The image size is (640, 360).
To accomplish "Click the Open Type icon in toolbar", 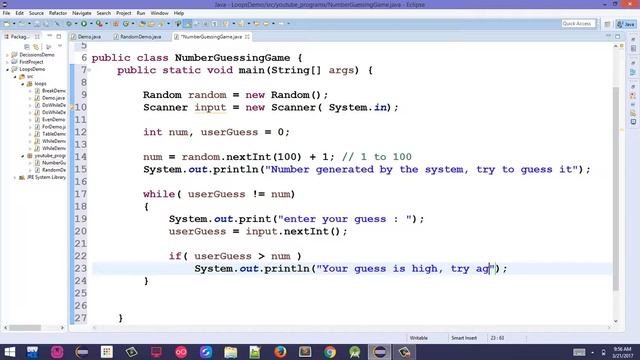I will (142, 24).
